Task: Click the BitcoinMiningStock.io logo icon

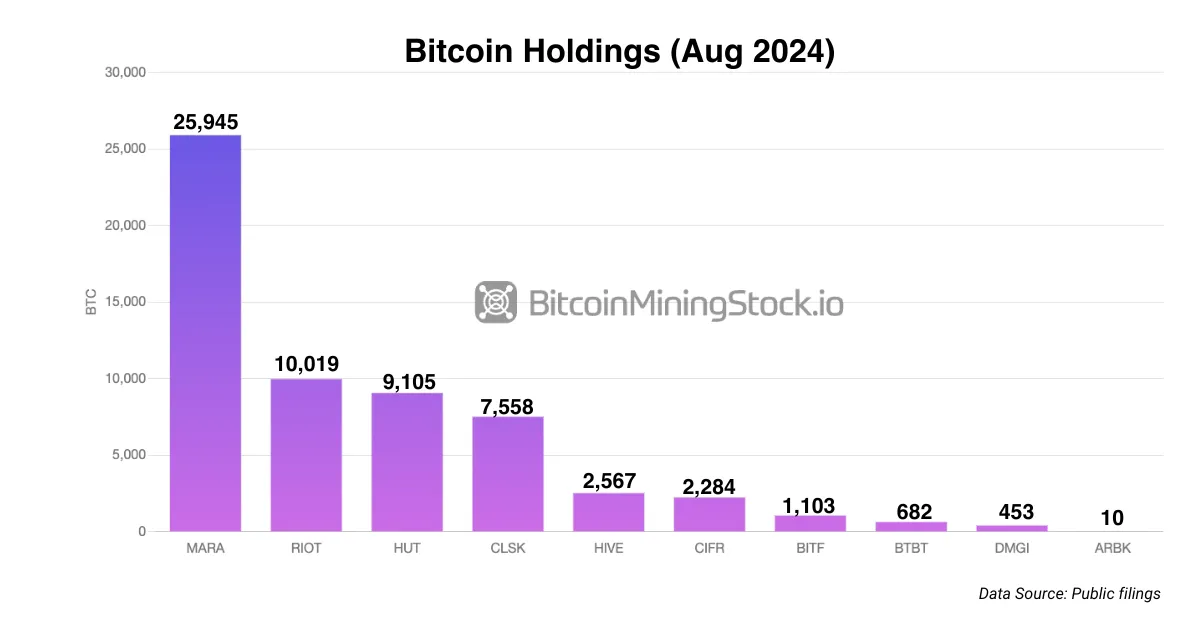Action: [x=495, y=301]
